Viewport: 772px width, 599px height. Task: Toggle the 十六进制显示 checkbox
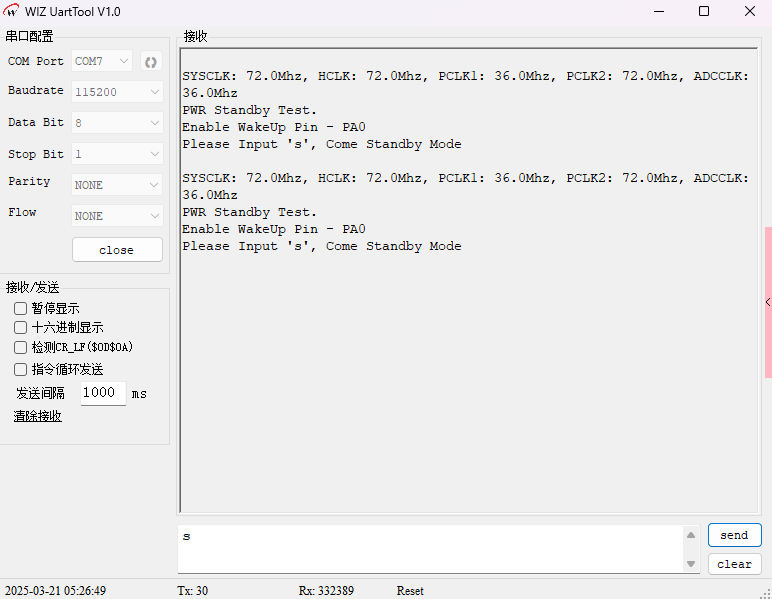pyautogui.click(x=20, y=328)
